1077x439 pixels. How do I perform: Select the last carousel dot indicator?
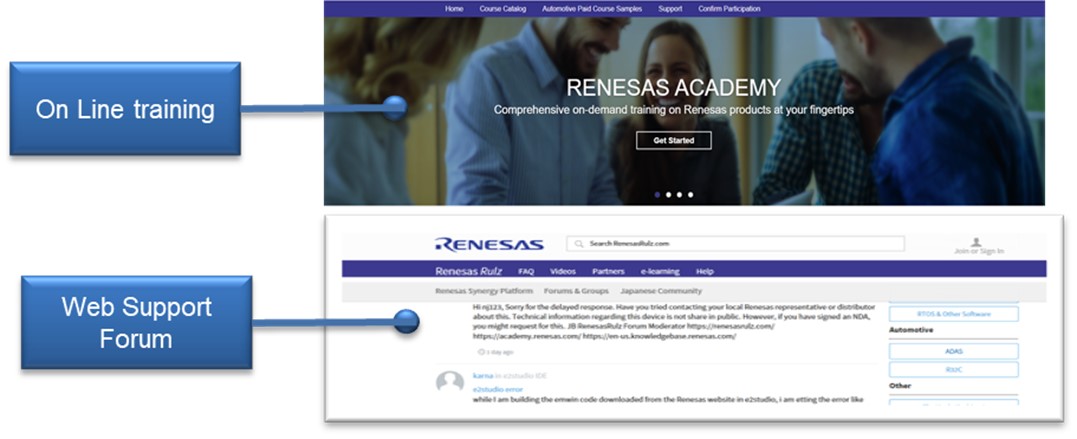click(x=690, y=194)
